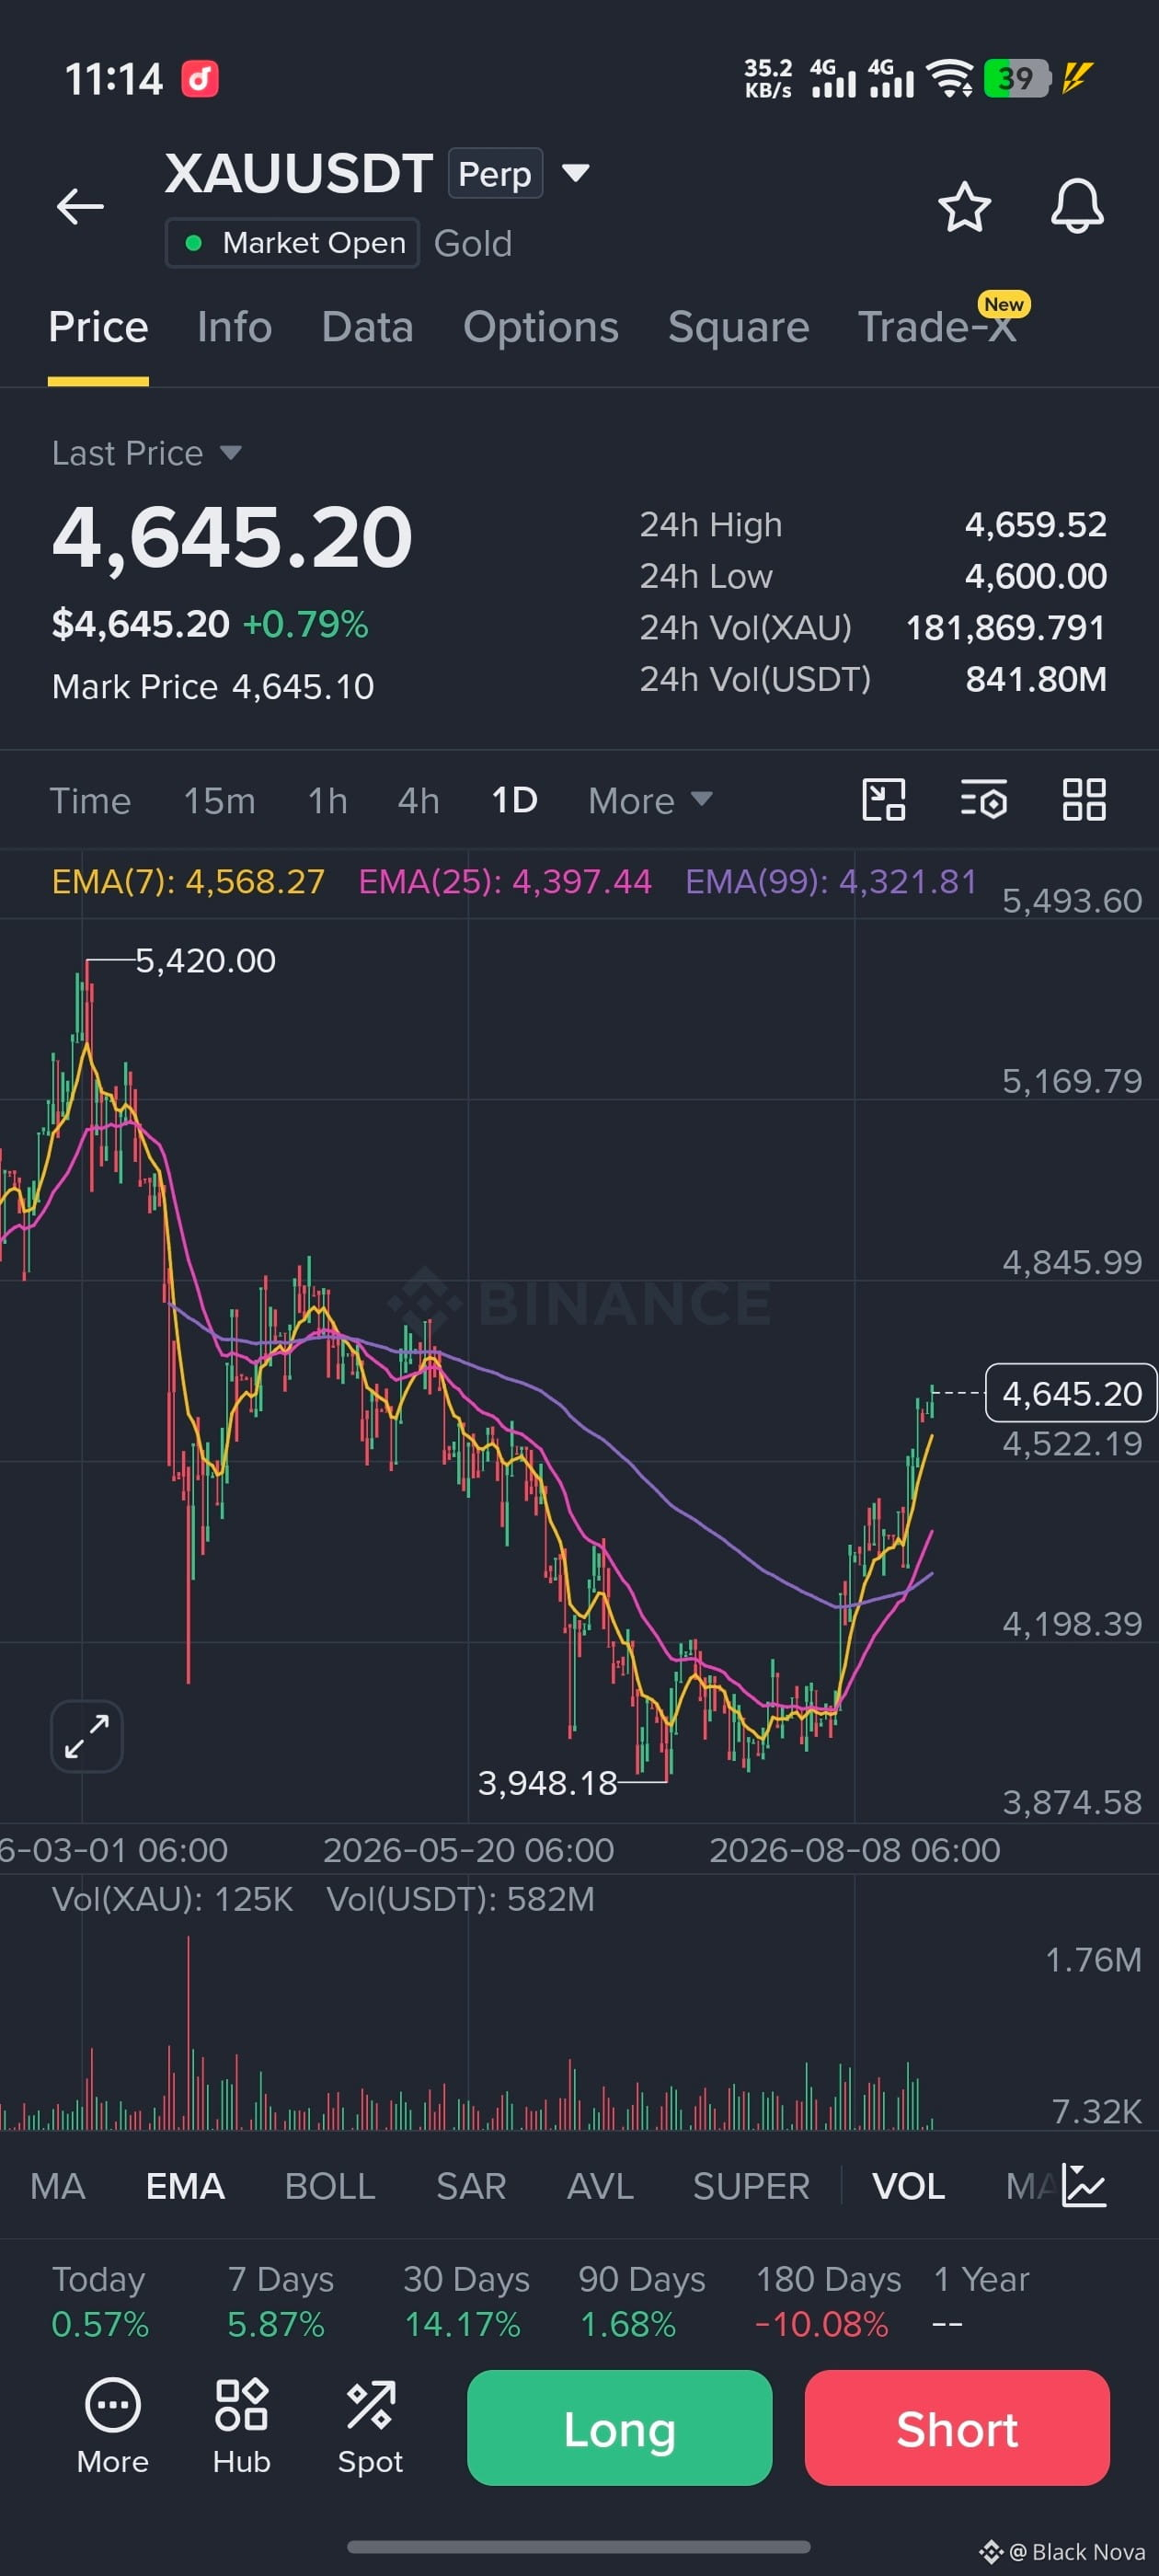Tap the Perp contract label
This screenshot has height=2576, width=1159.
495,173
